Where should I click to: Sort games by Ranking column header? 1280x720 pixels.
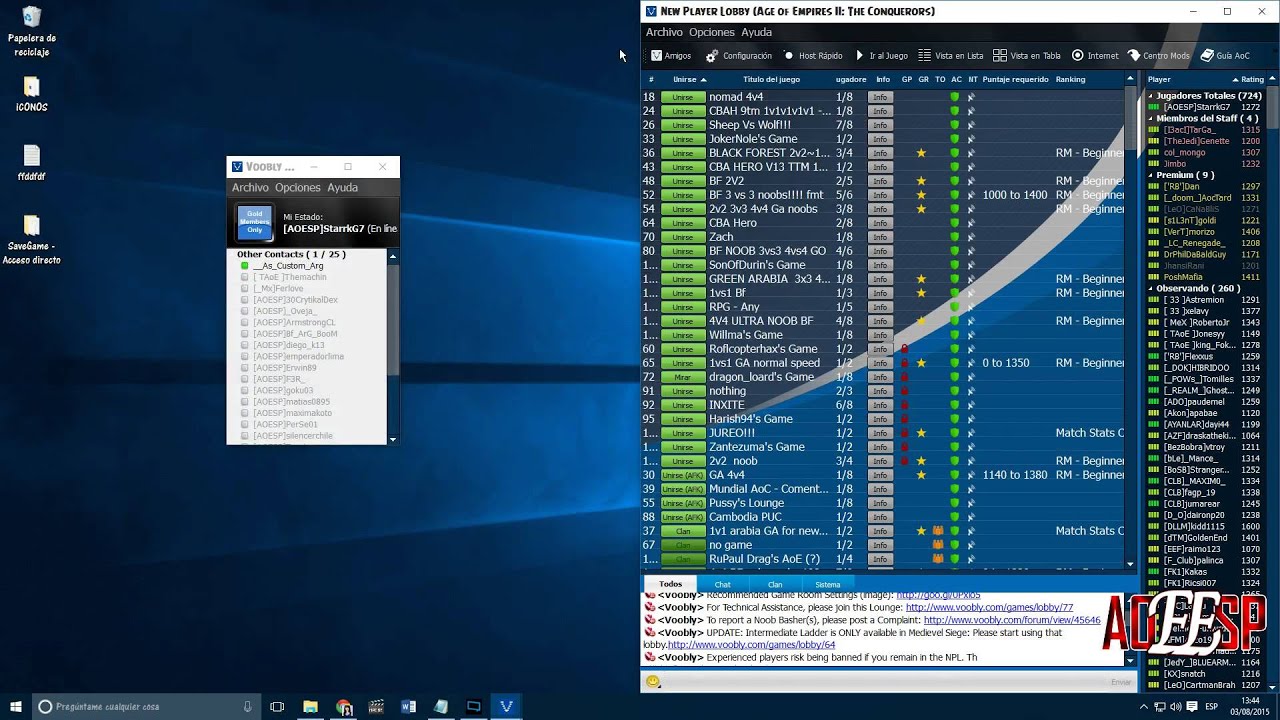coord(1070,79)
